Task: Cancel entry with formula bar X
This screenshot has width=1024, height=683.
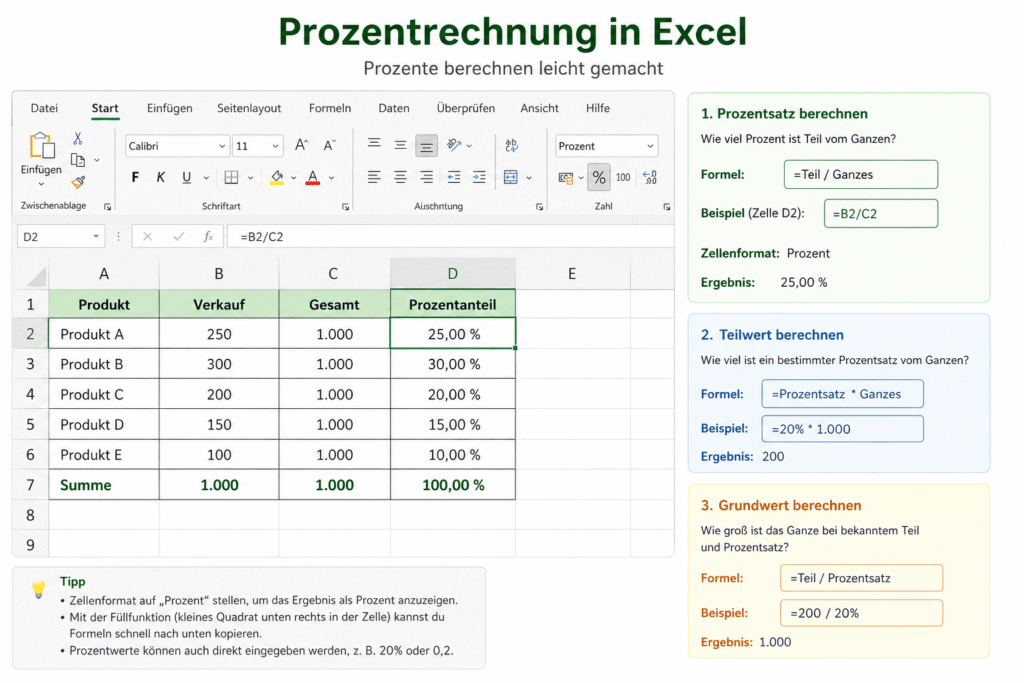Action: 148,236
